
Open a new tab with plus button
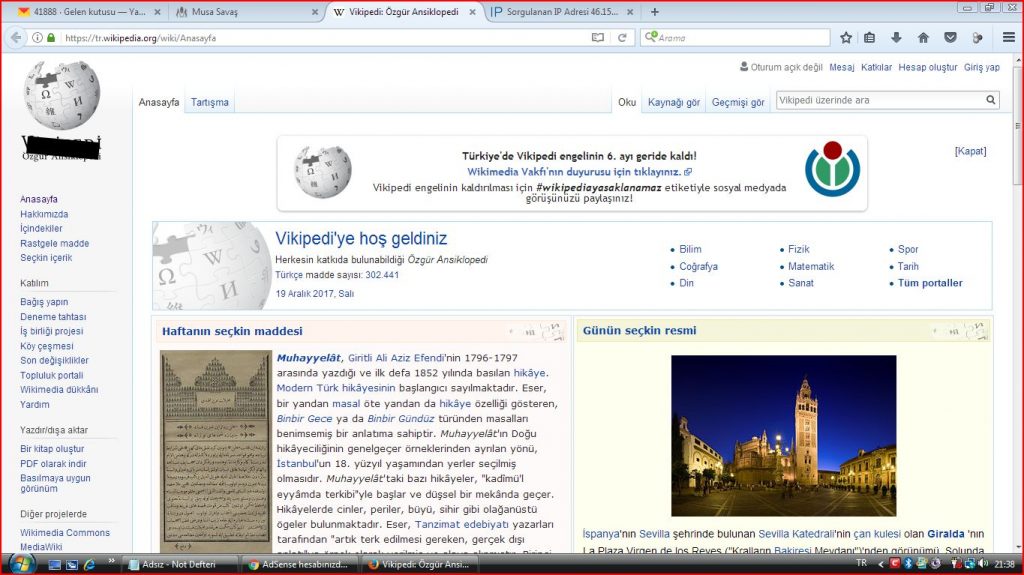click(655, 12)
